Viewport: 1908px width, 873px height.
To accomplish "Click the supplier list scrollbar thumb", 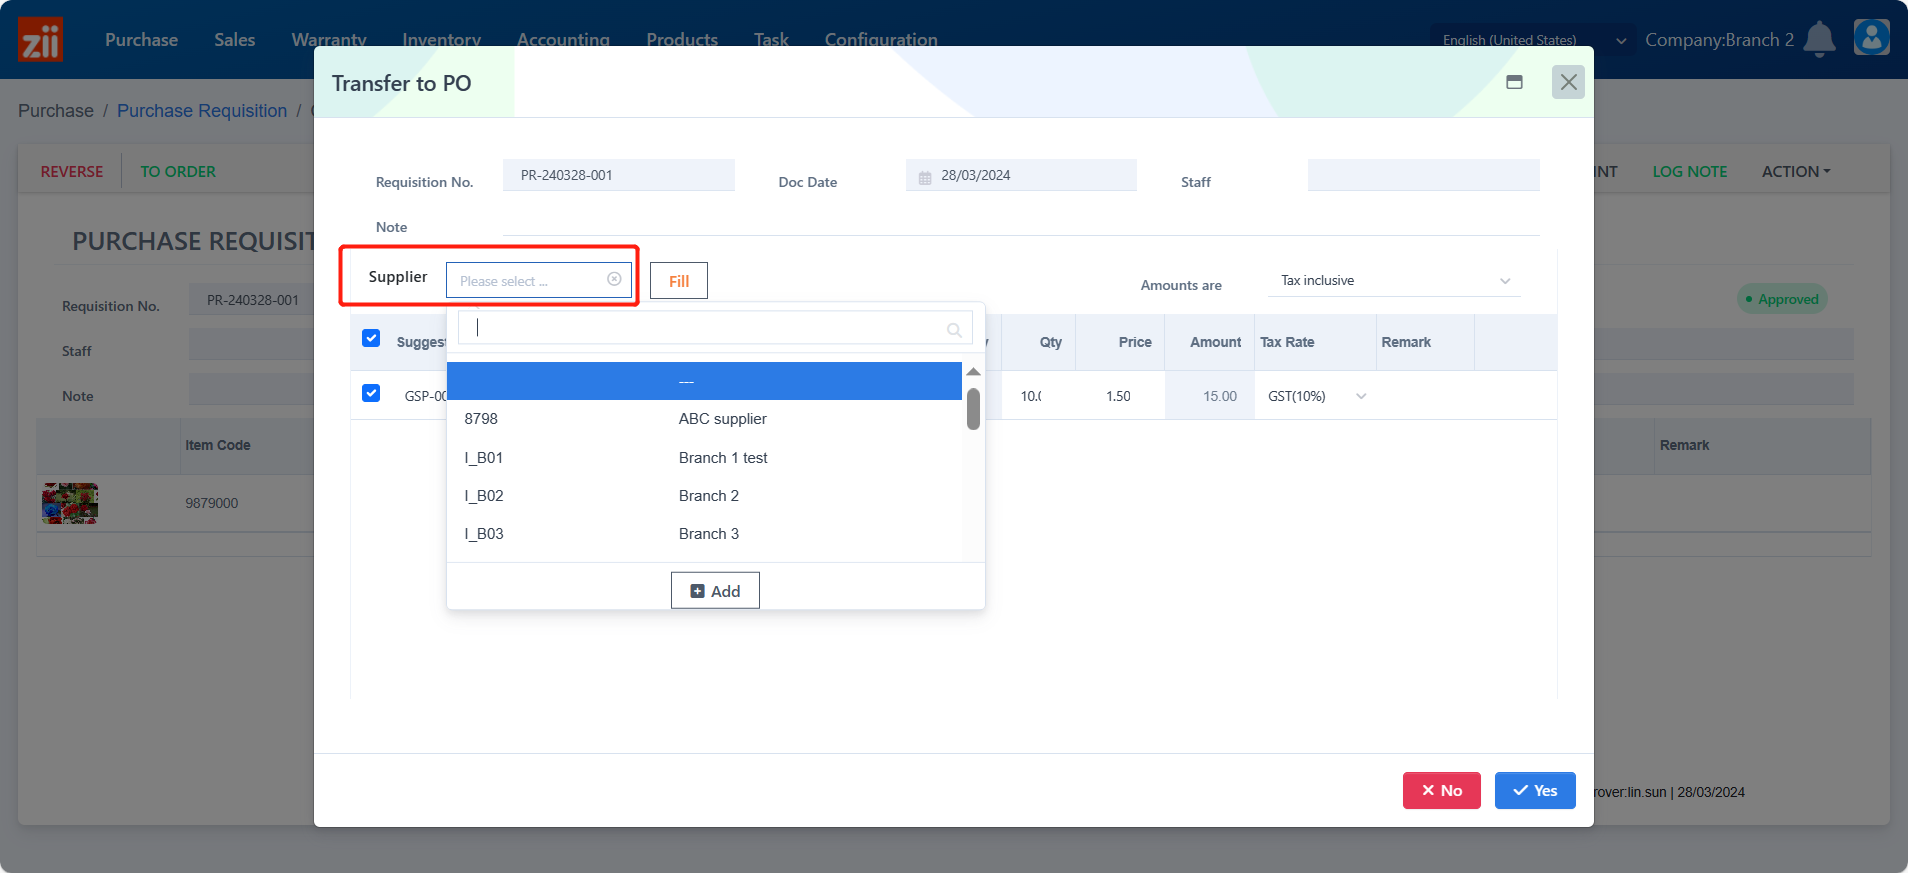I will tap(973, 409).
